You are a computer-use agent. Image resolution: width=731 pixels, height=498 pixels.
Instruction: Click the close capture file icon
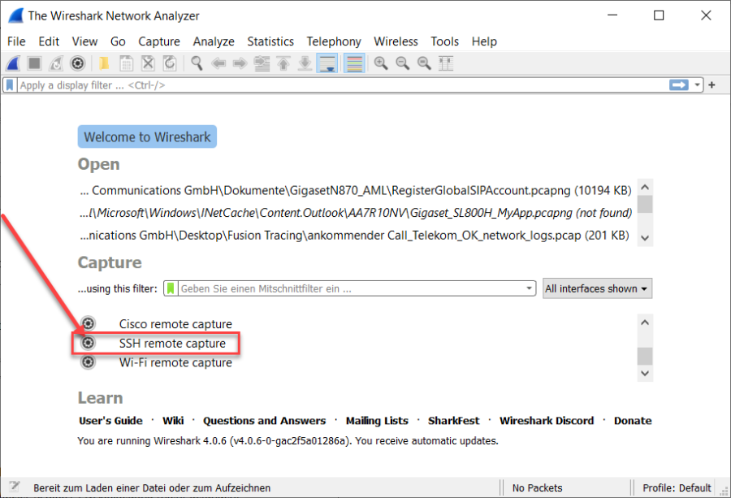click(148, 63)
